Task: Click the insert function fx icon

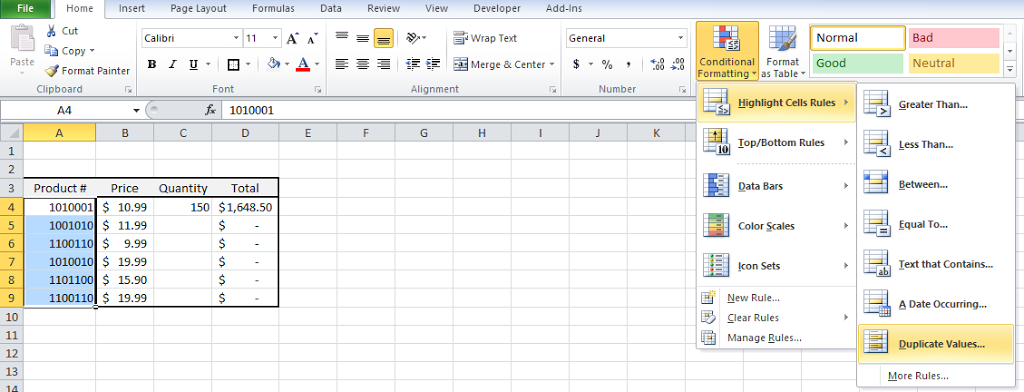Action: (210, 110)
